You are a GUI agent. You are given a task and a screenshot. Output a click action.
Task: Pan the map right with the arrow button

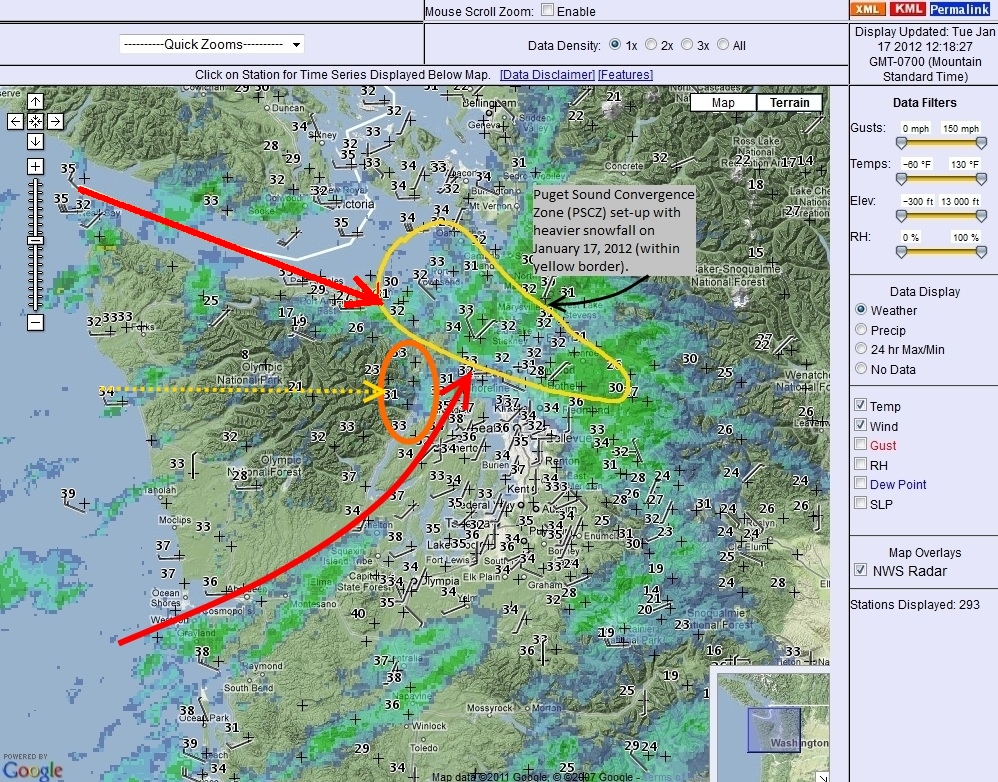coord(55,121)
